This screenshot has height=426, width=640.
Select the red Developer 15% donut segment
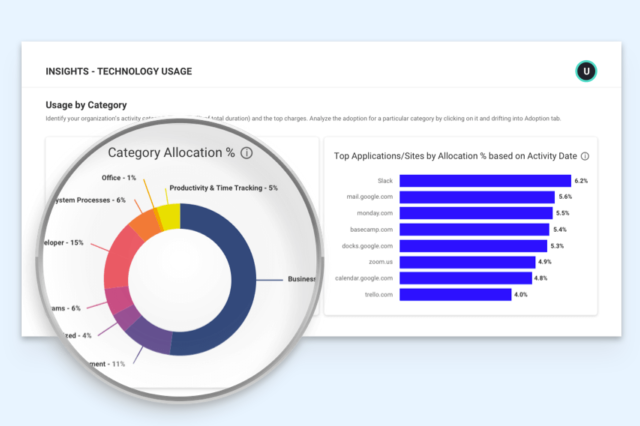point(121,258)
